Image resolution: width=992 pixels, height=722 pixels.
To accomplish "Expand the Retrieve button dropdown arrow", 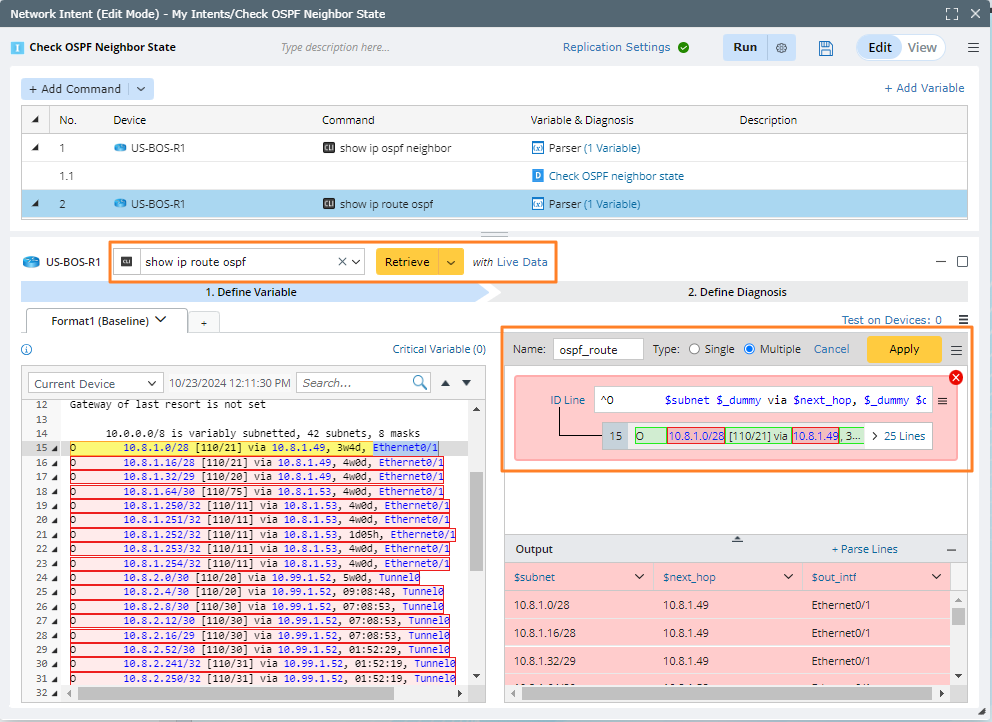I will click(452, 262).
